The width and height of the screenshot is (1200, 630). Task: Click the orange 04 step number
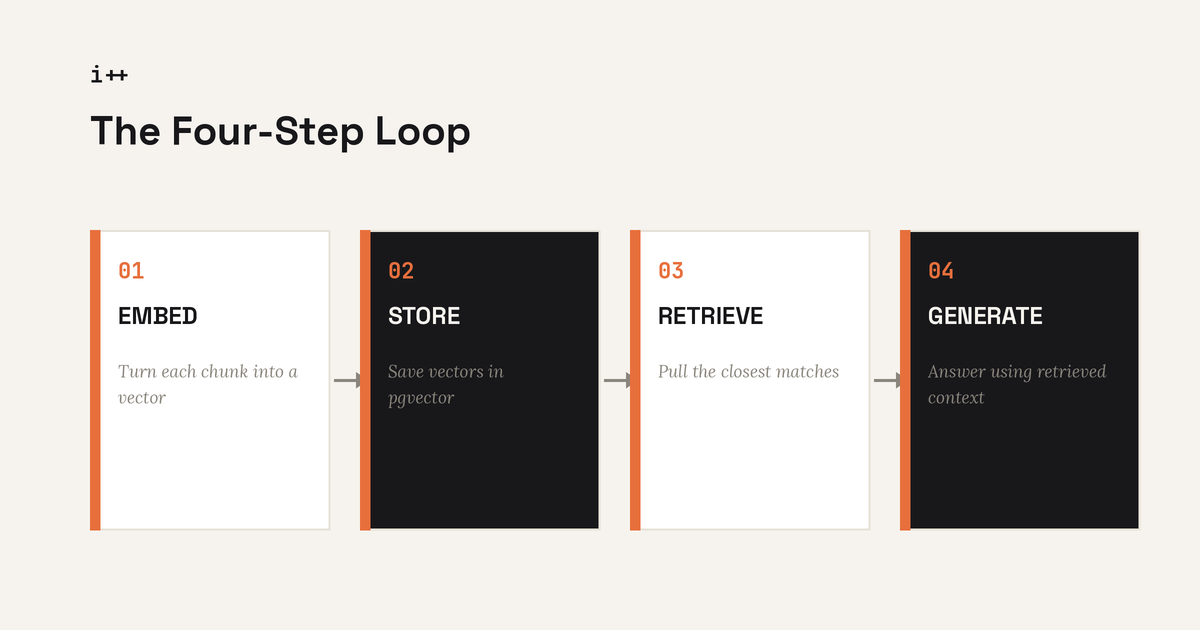click(941, 270)
